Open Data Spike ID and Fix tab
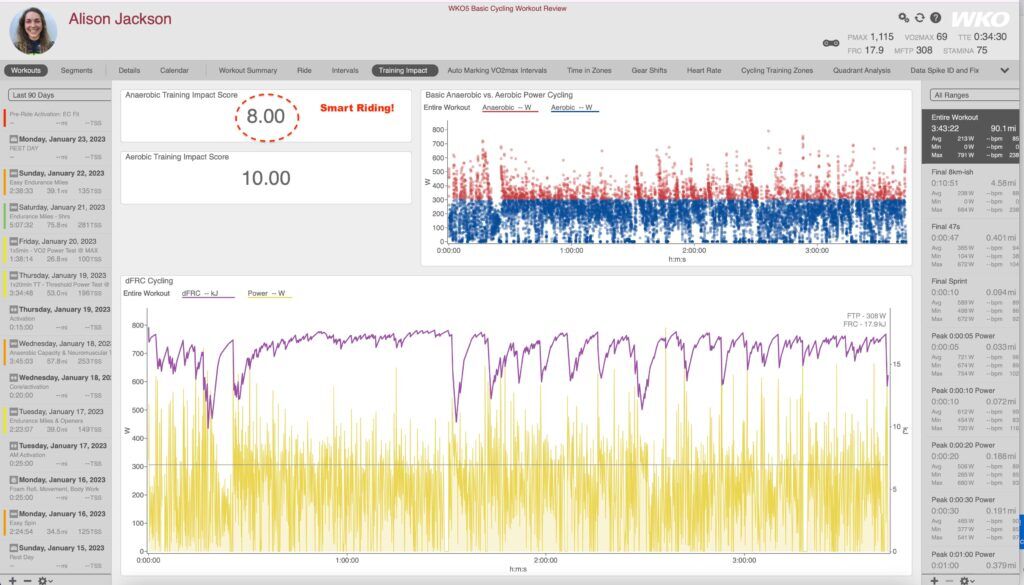Viewport: 1024px width, 585px height. [x=944, y=71]
